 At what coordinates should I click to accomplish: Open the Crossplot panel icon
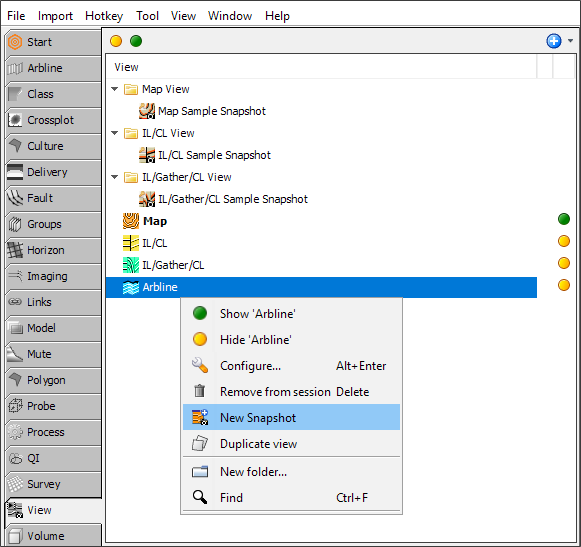point(15,120)
